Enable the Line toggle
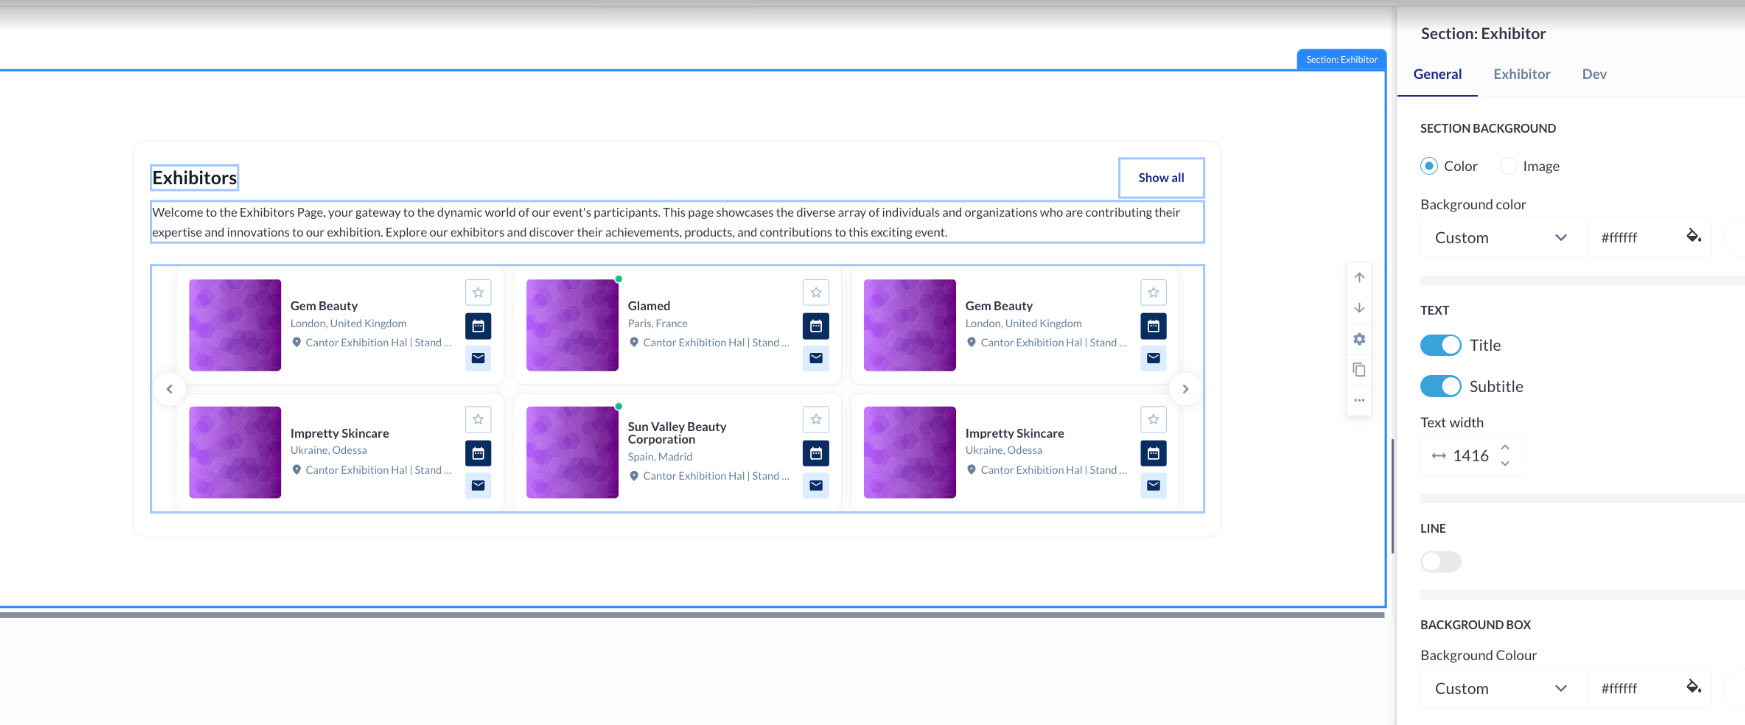This screenshot has width=1745, height=725. click(1440, 562)
